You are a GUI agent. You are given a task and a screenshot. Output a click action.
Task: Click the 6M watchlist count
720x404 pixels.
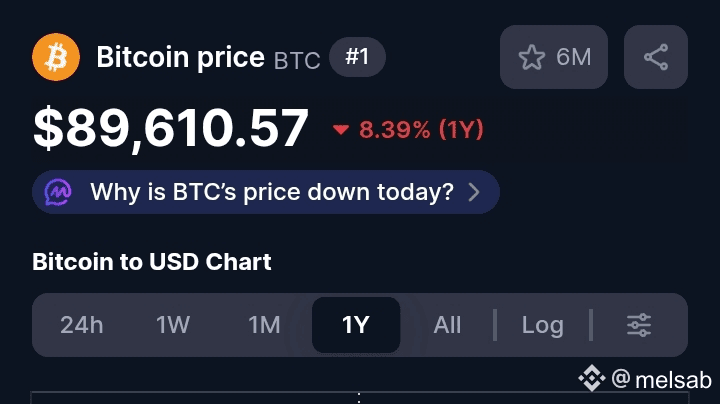(573, 57)
